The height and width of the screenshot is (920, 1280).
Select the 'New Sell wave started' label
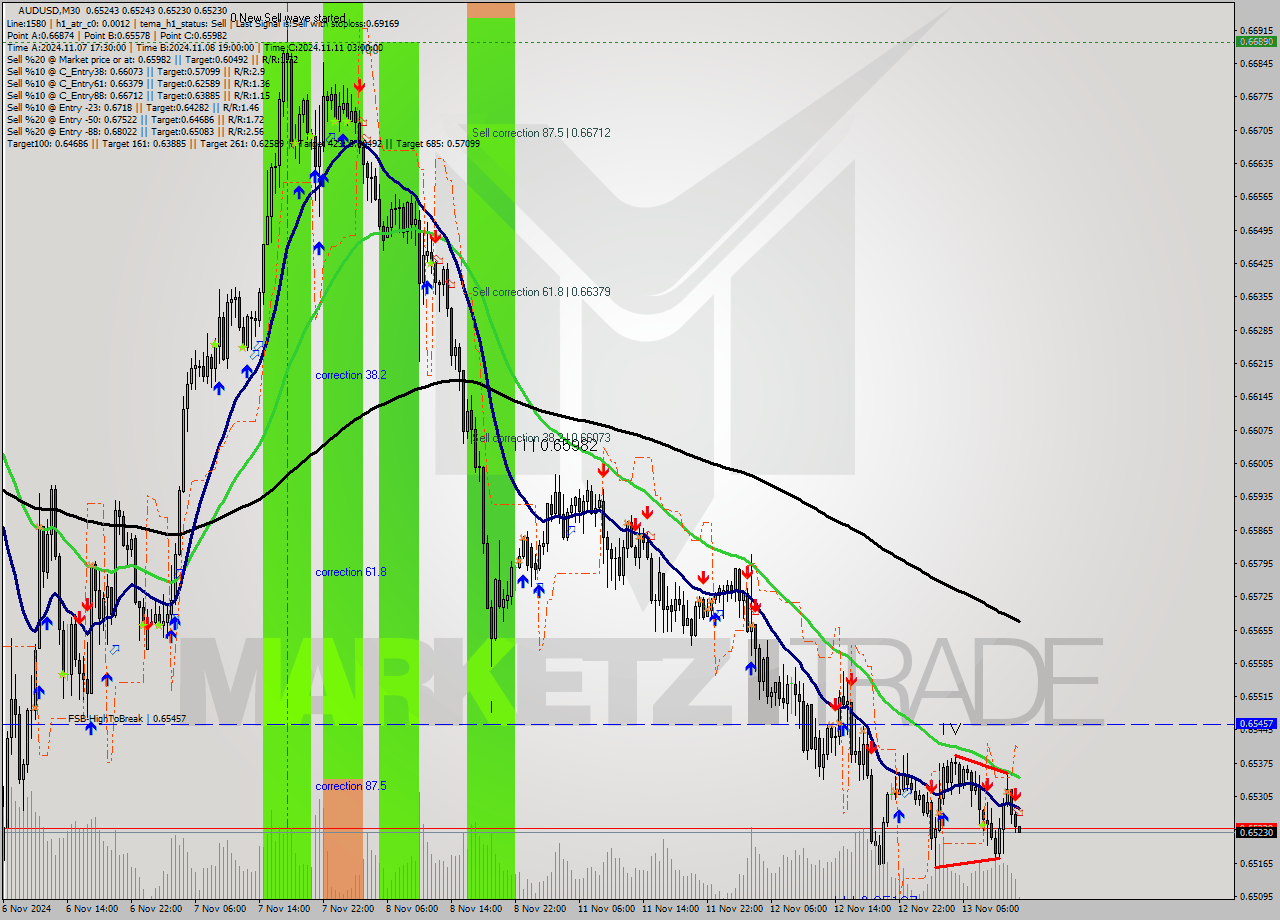coord(291,19)
